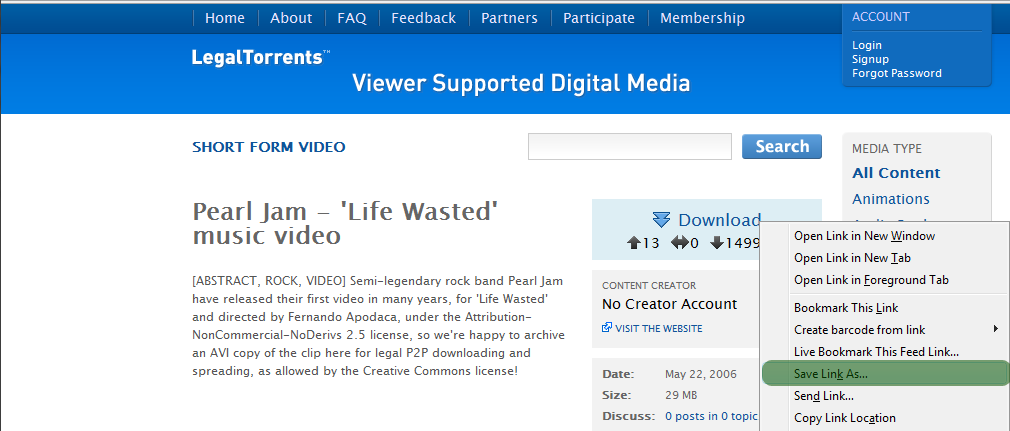Filter media type by Animations
1010x431 pixels.
pos(890,199)
